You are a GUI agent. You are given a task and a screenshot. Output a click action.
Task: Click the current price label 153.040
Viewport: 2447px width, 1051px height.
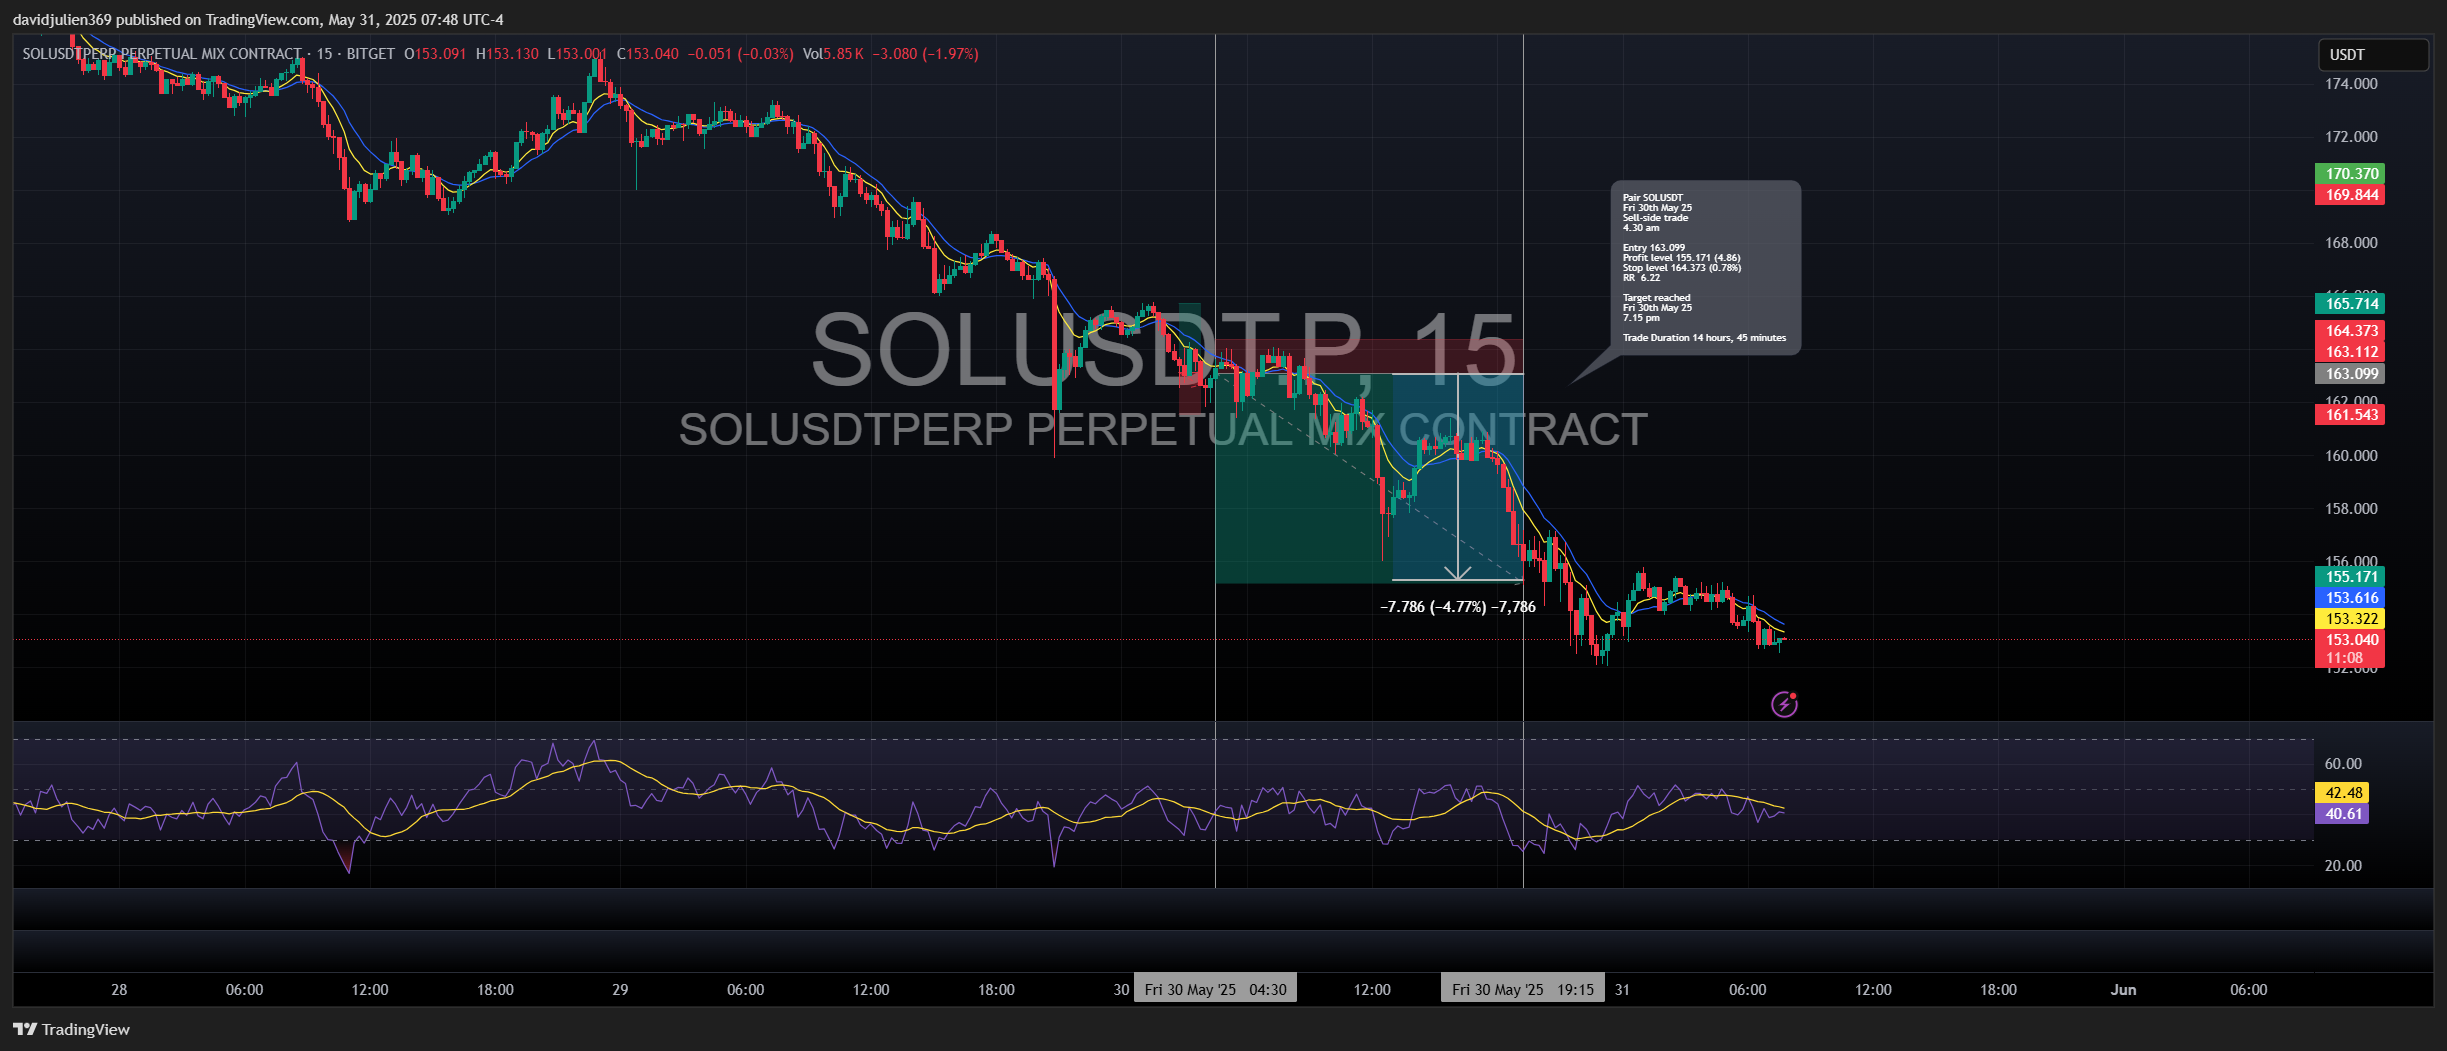(2350, 640)
